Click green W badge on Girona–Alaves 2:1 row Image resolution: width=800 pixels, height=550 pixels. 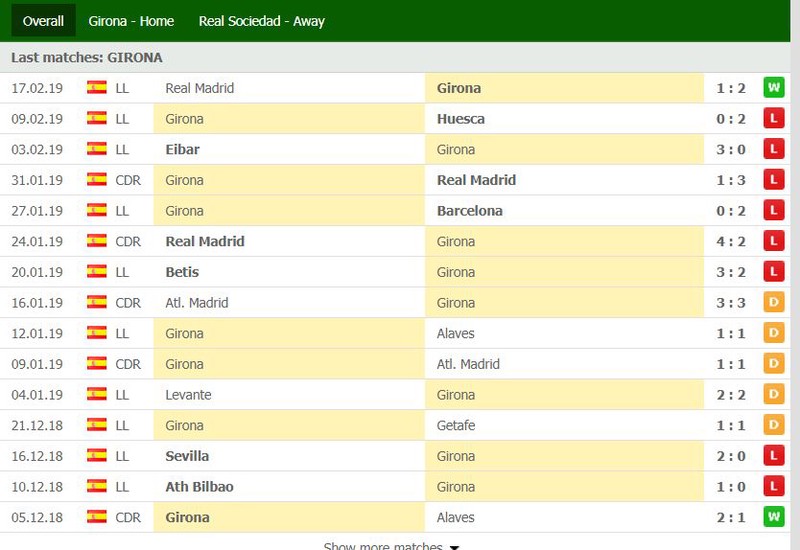[773, 517]
